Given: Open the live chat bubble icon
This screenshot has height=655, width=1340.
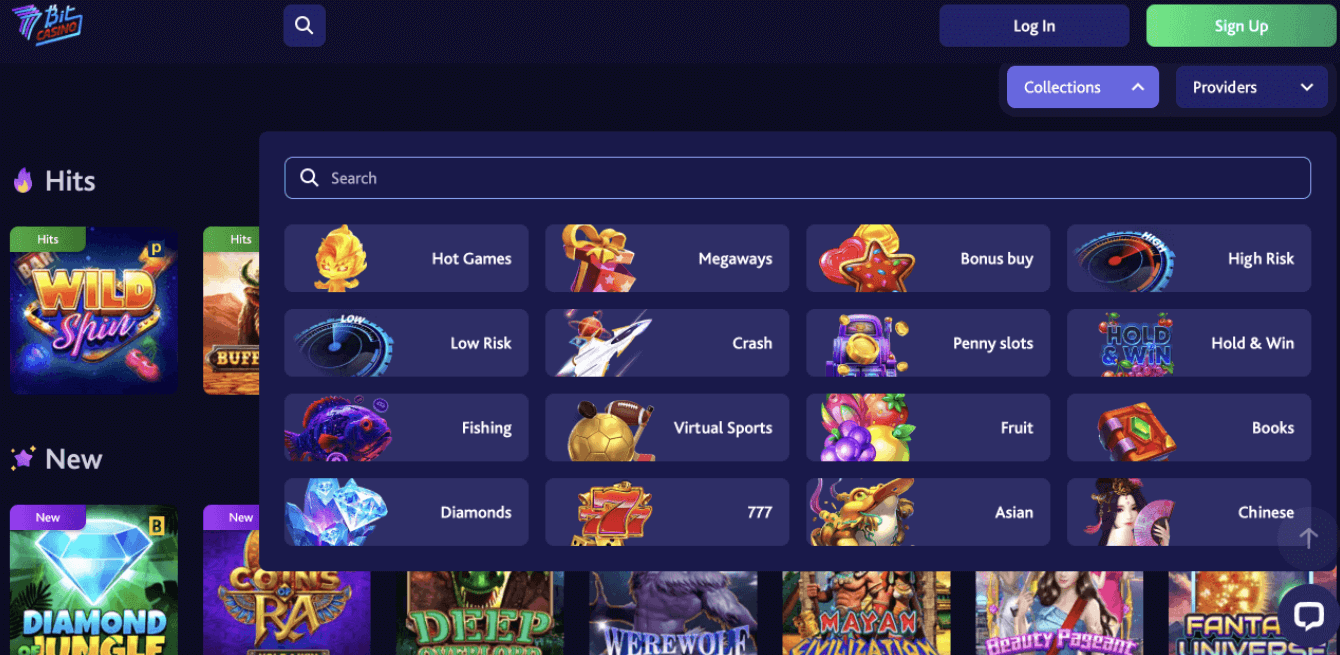Looking at the screenshot, I should click(x=1308, y=616).
